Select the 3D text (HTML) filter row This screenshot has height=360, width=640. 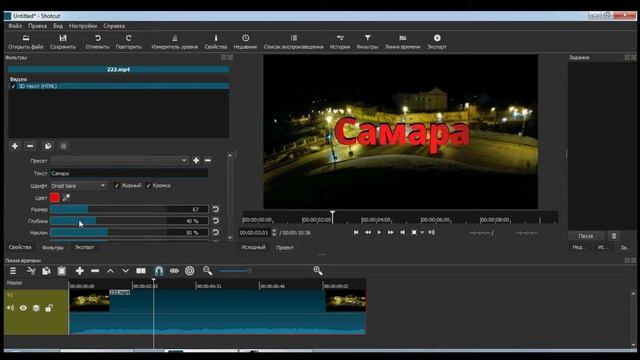coord(118,86)
